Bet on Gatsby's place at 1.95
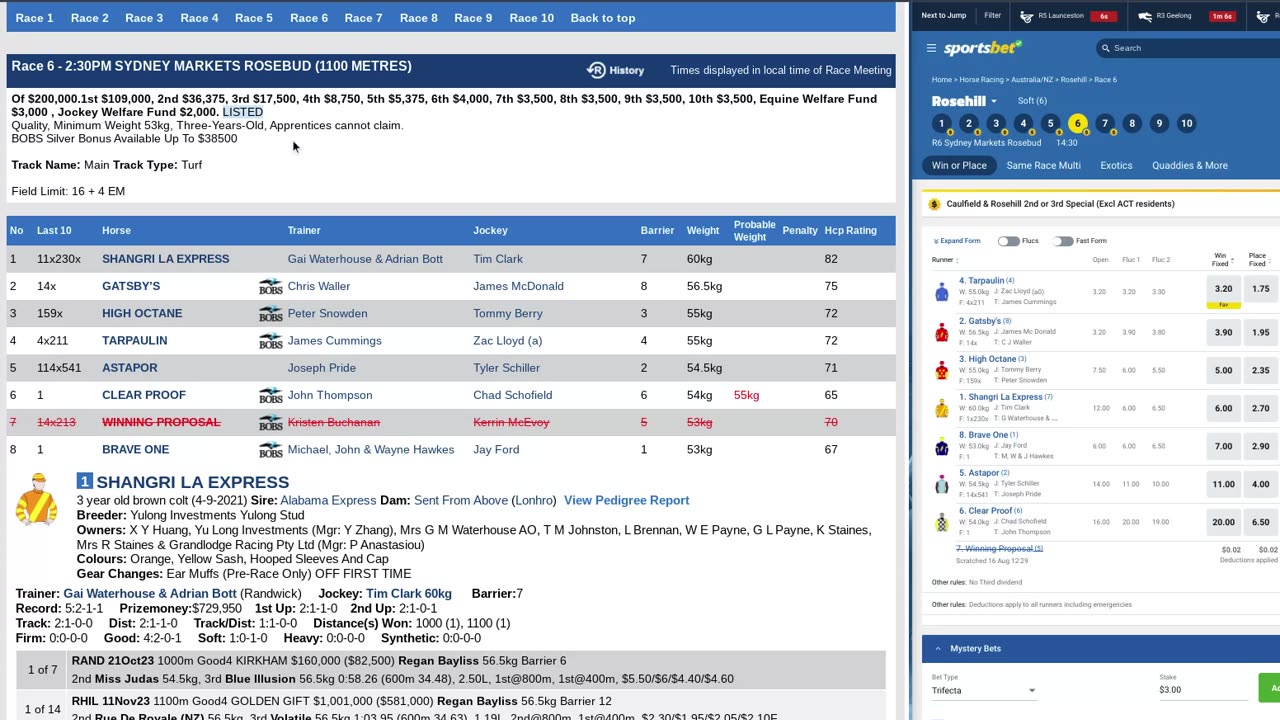 pyautogui.click(x=1261, y=332)
